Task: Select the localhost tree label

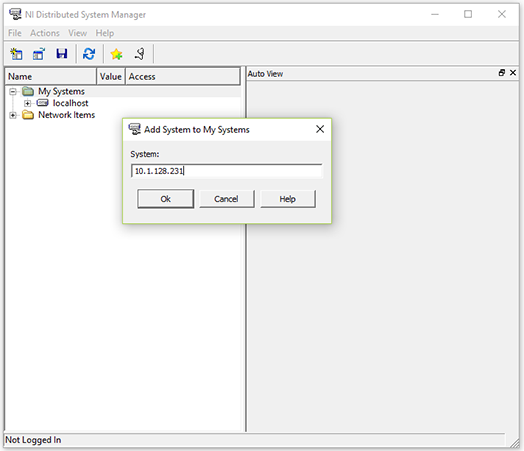Action: tap(71, 103)
